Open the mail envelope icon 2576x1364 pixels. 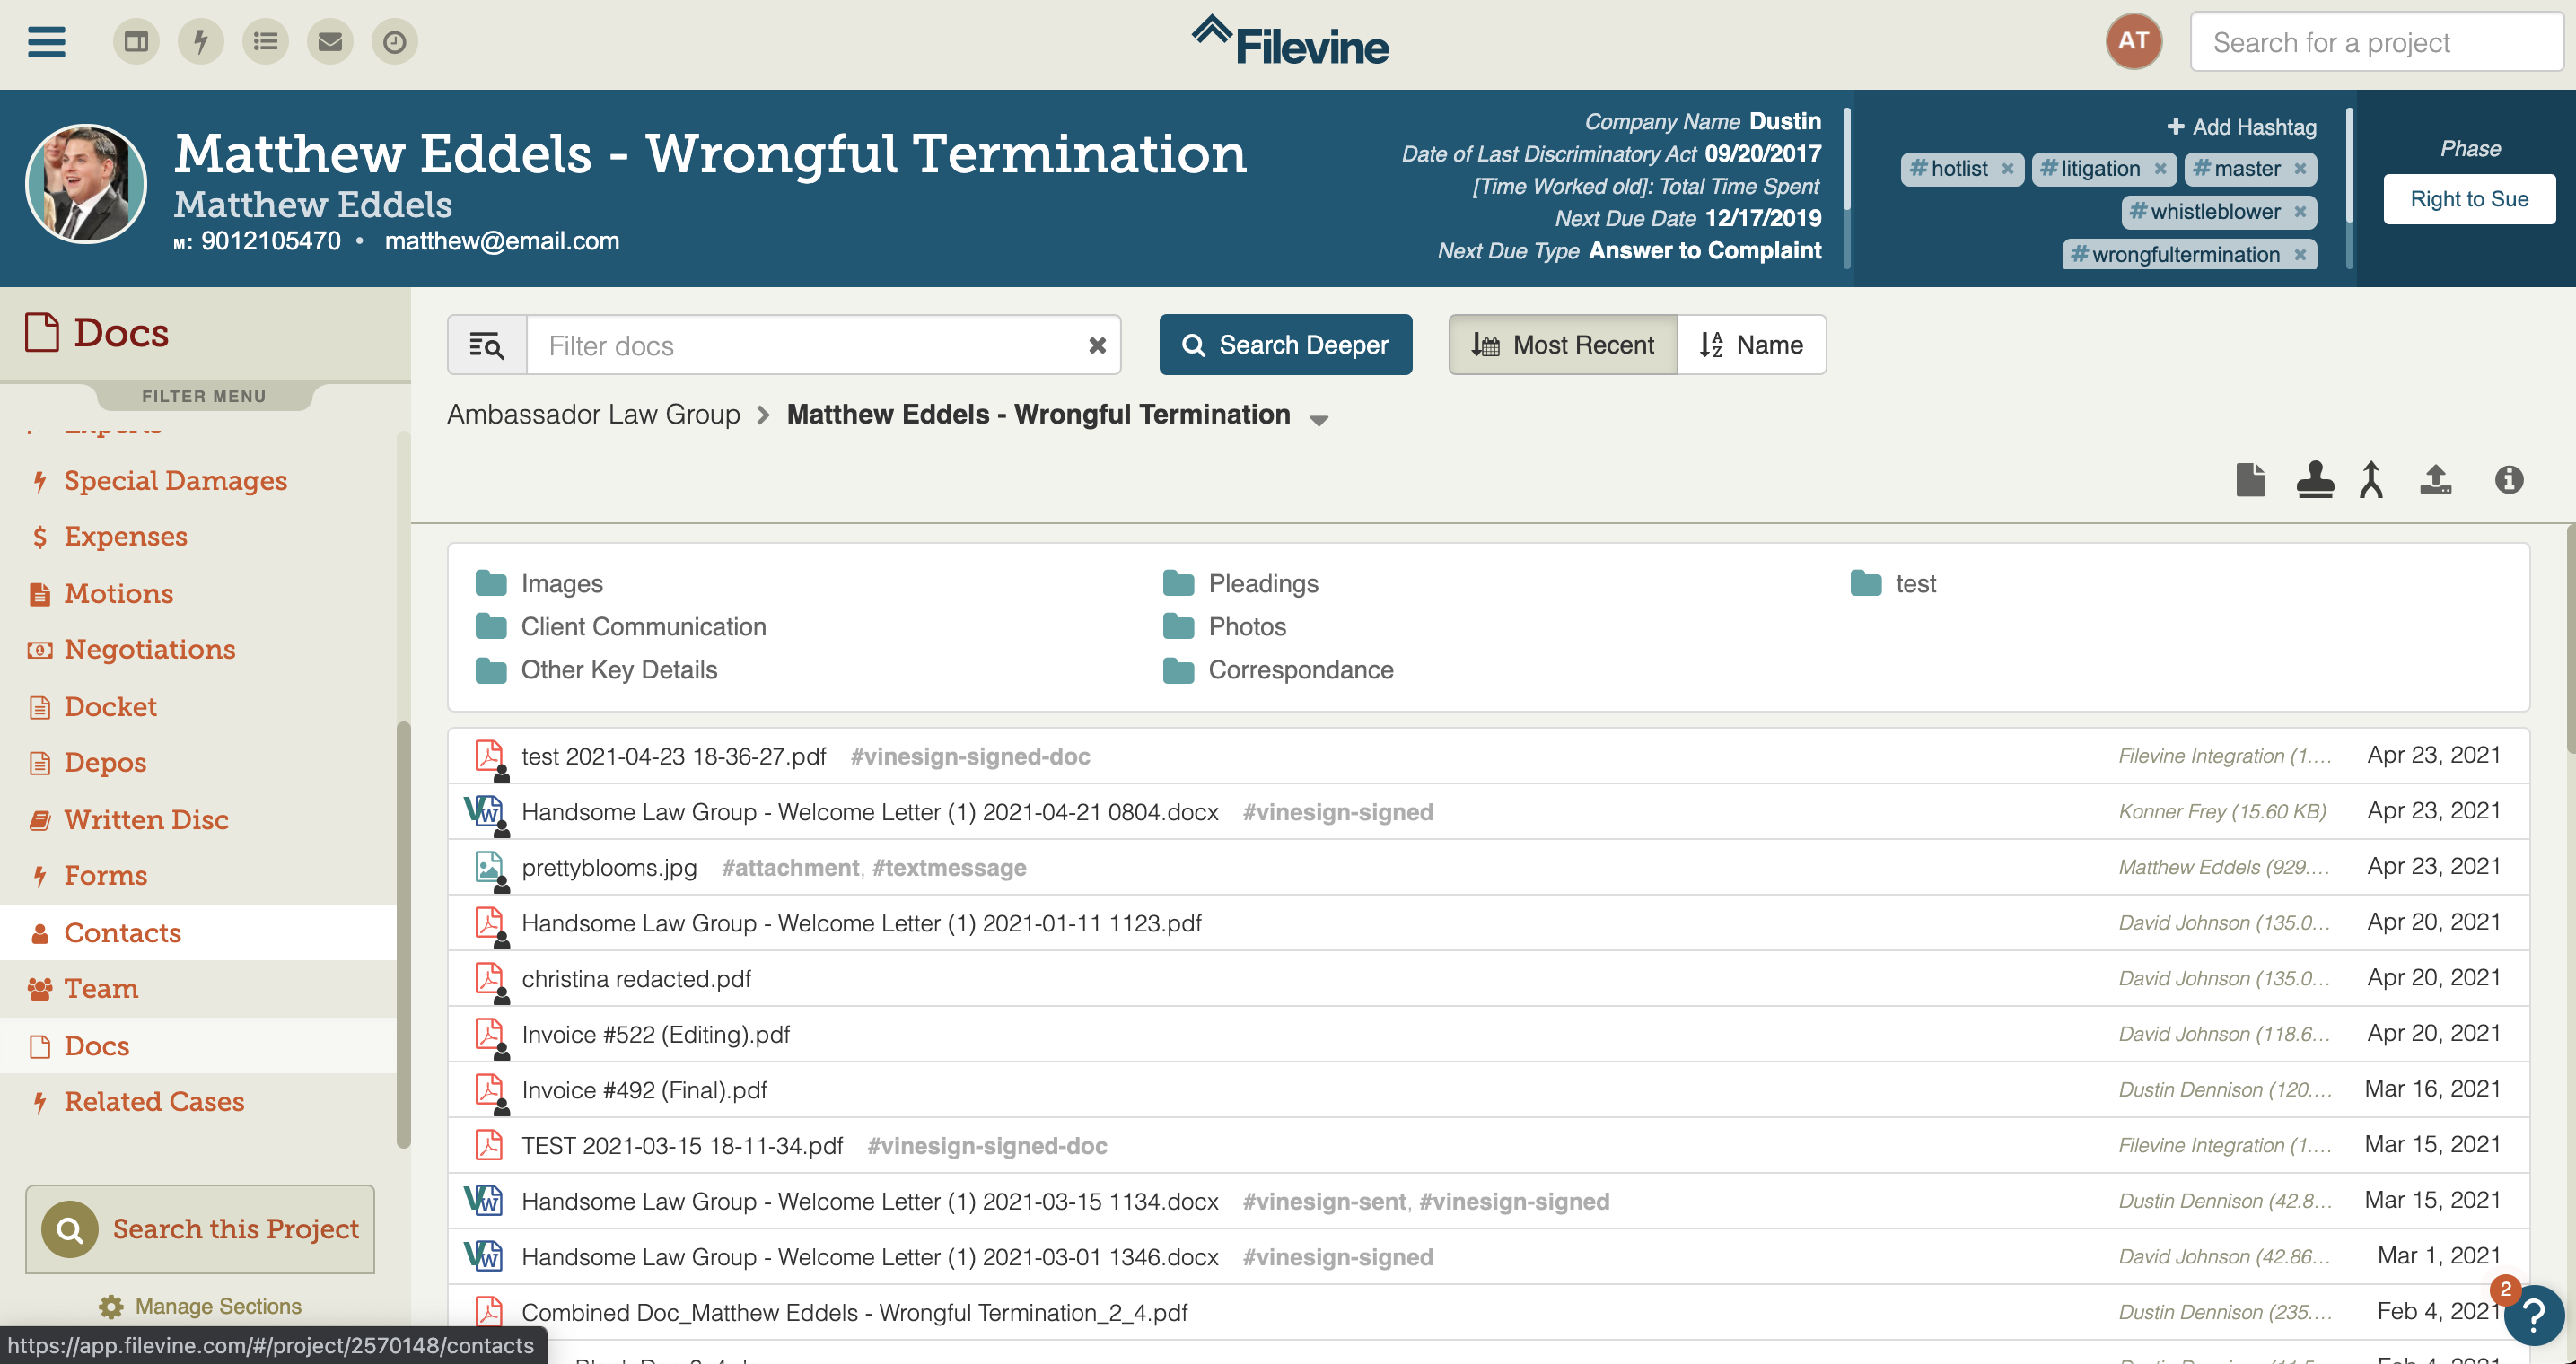[330, 42]
